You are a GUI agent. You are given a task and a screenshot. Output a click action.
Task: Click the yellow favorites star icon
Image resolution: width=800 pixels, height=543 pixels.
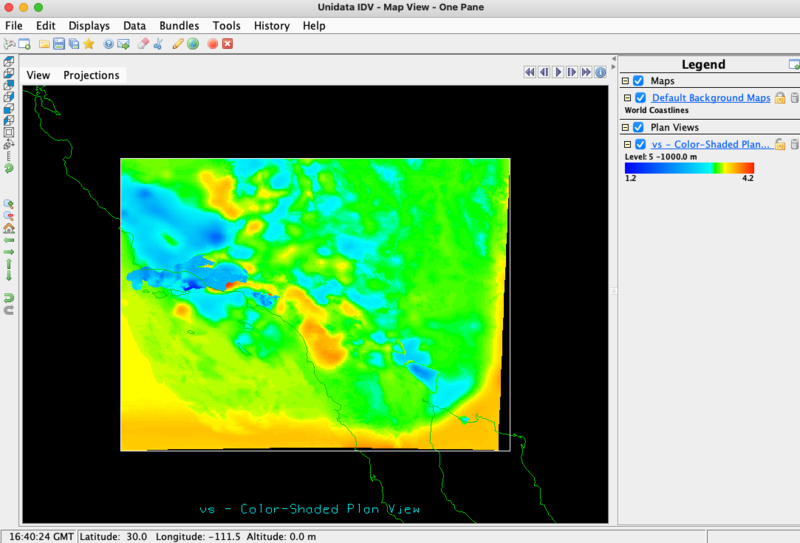pyautogui.click(x=89, y=44)
